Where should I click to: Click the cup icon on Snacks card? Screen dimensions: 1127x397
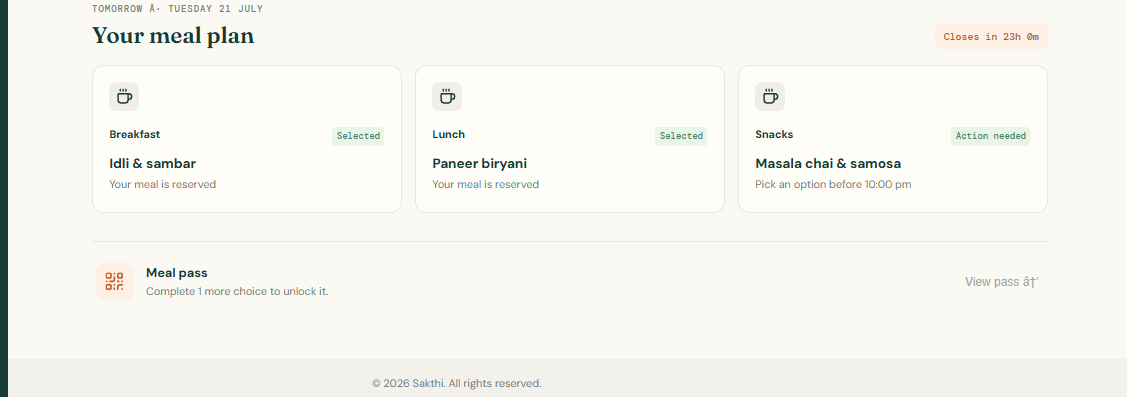pyautogui.click(x=770, y=96)
